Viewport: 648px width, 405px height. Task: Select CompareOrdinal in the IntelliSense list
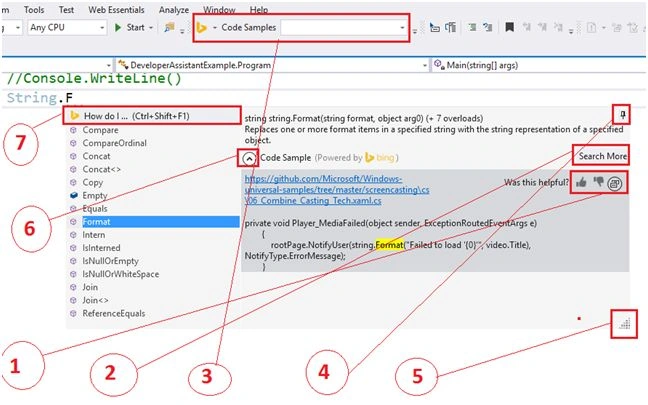click(114, 143)
